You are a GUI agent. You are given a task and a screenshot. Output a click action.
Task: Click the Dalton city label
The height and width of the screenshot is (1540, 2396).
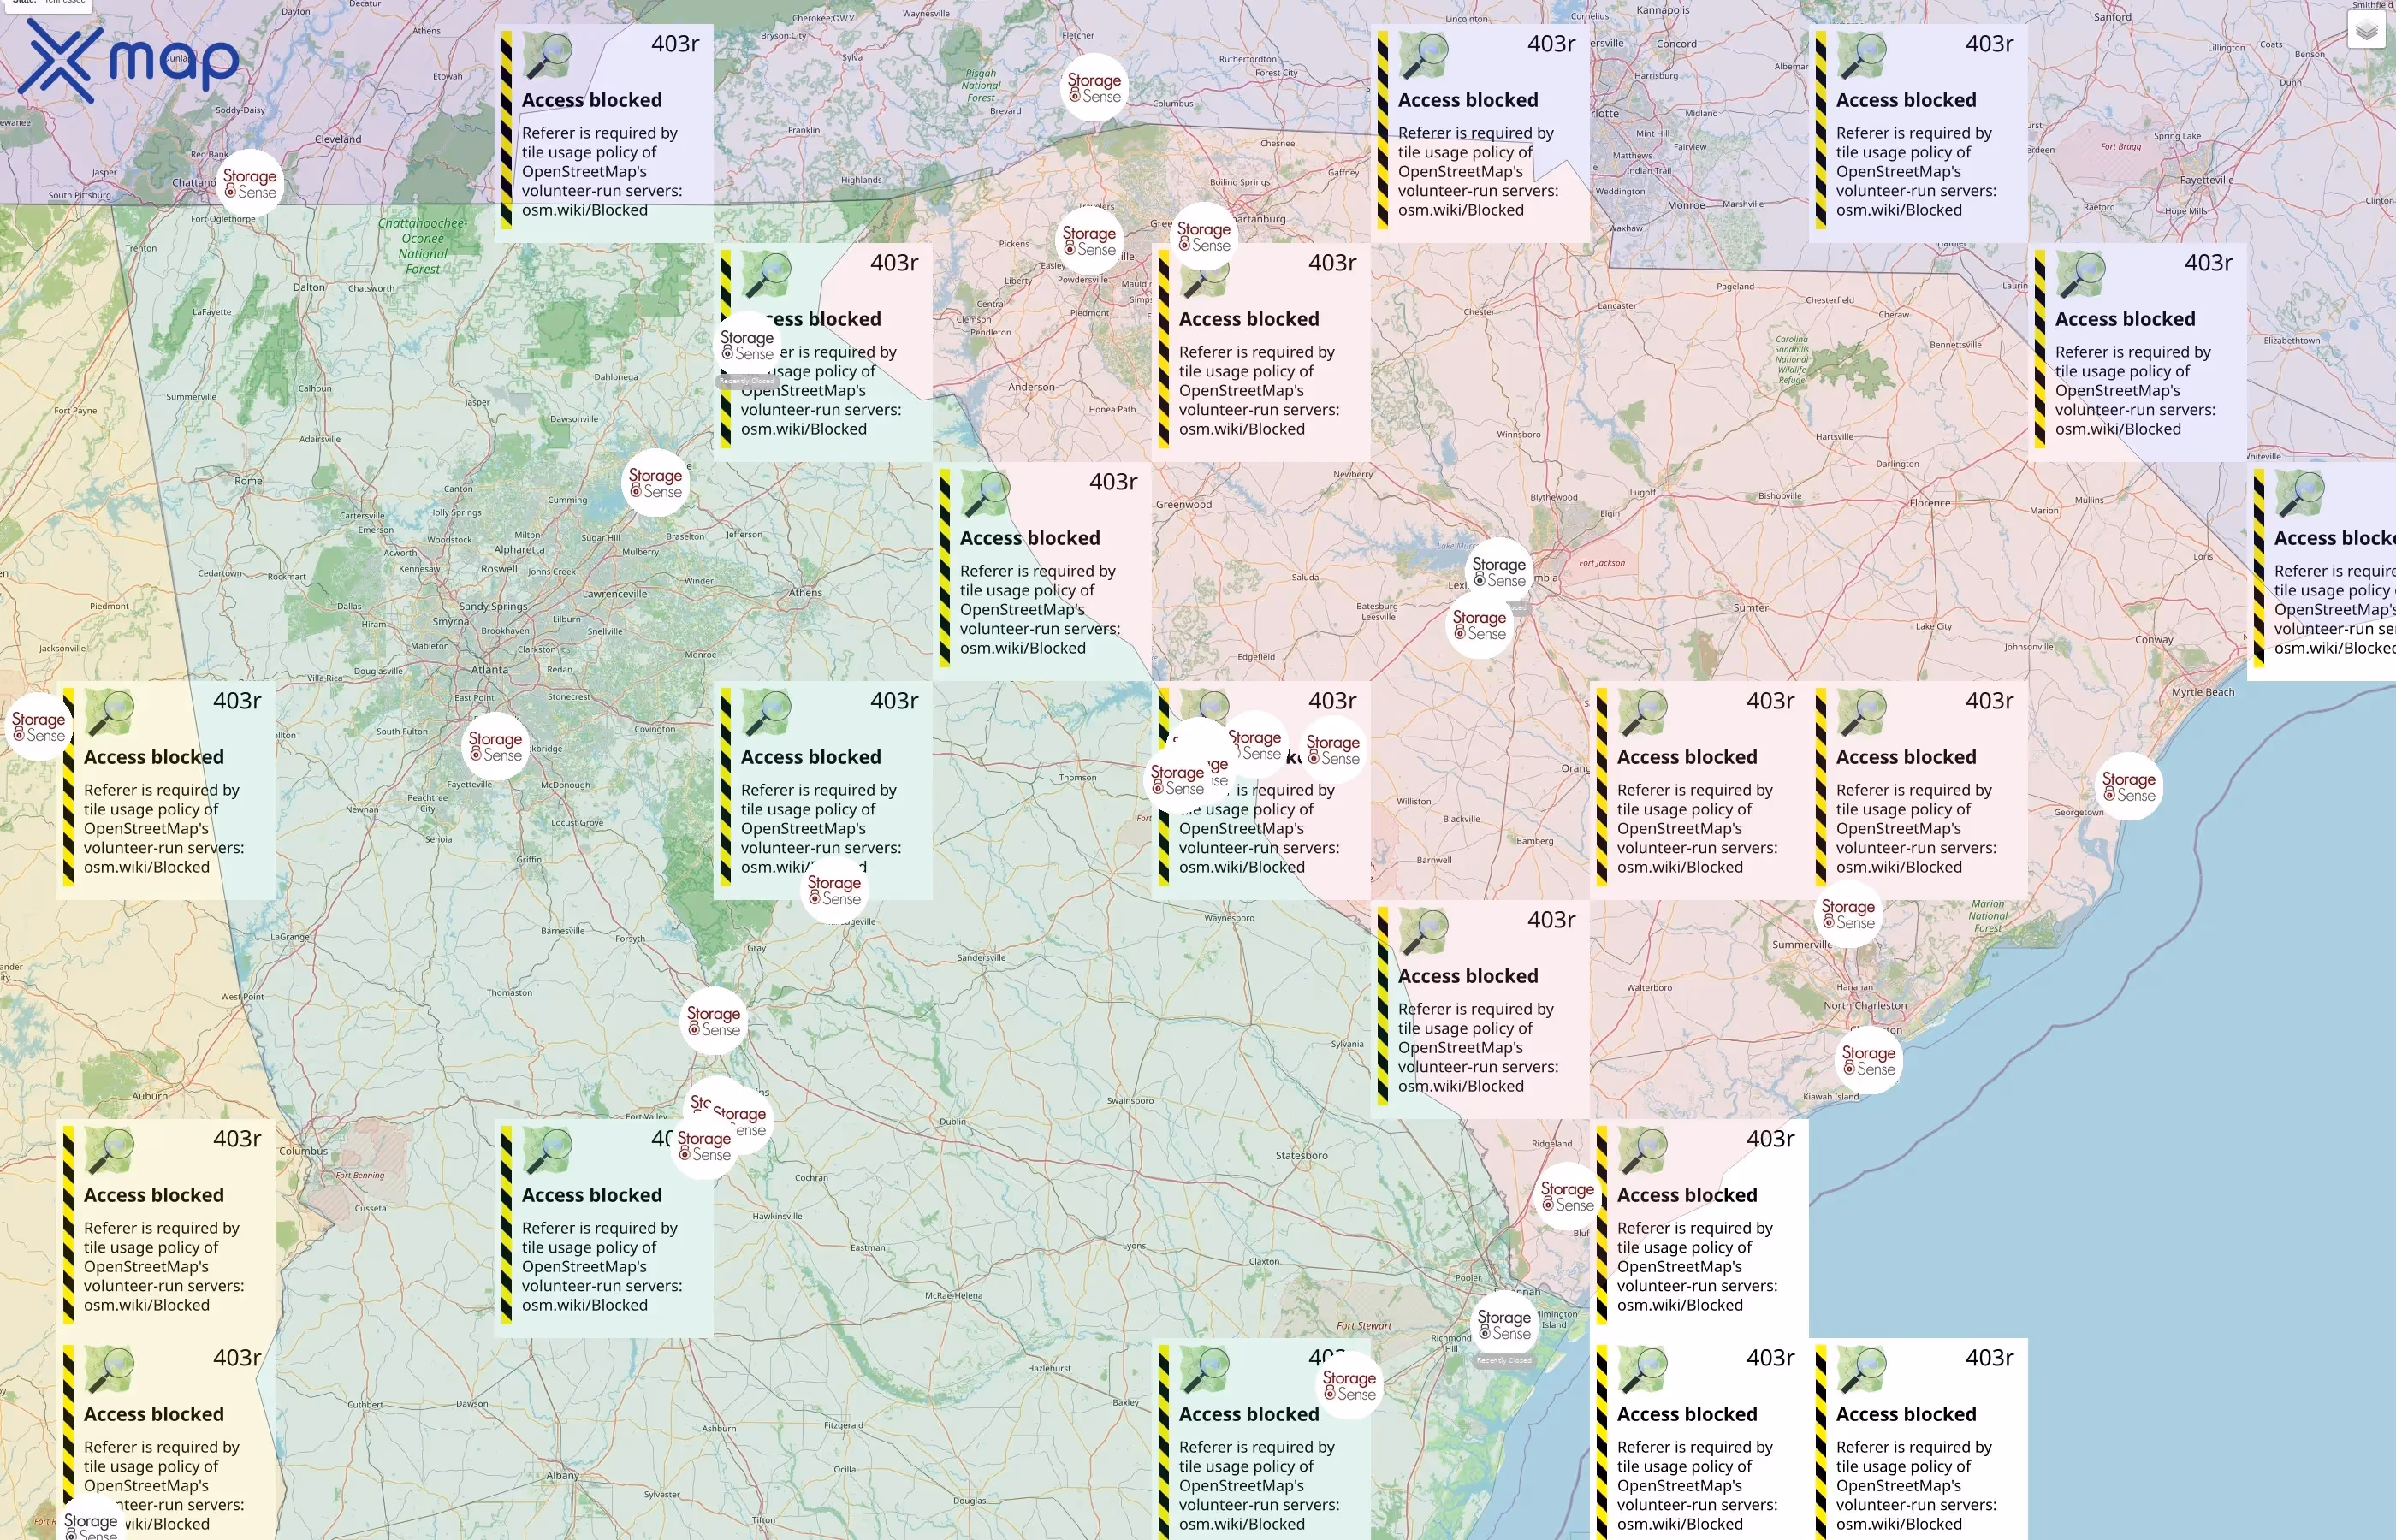(x=309, y=287)
